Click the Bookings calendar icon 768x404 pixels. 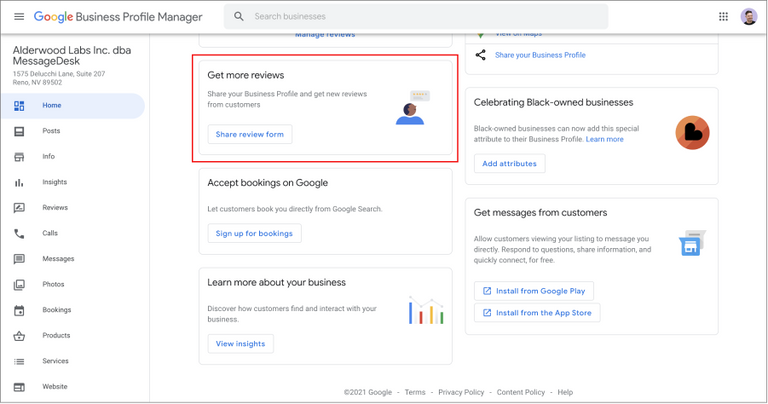(19, 310)
